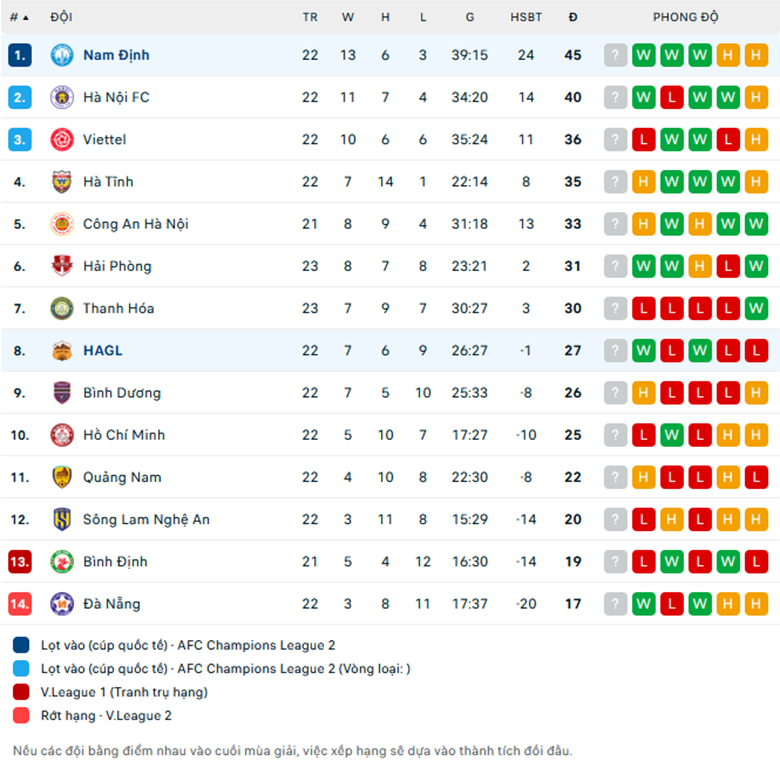The height and width of the screenshot is (761, 780).
Task: Select the Đà Nẵng club badge
Action: click(x=62, y=604)
